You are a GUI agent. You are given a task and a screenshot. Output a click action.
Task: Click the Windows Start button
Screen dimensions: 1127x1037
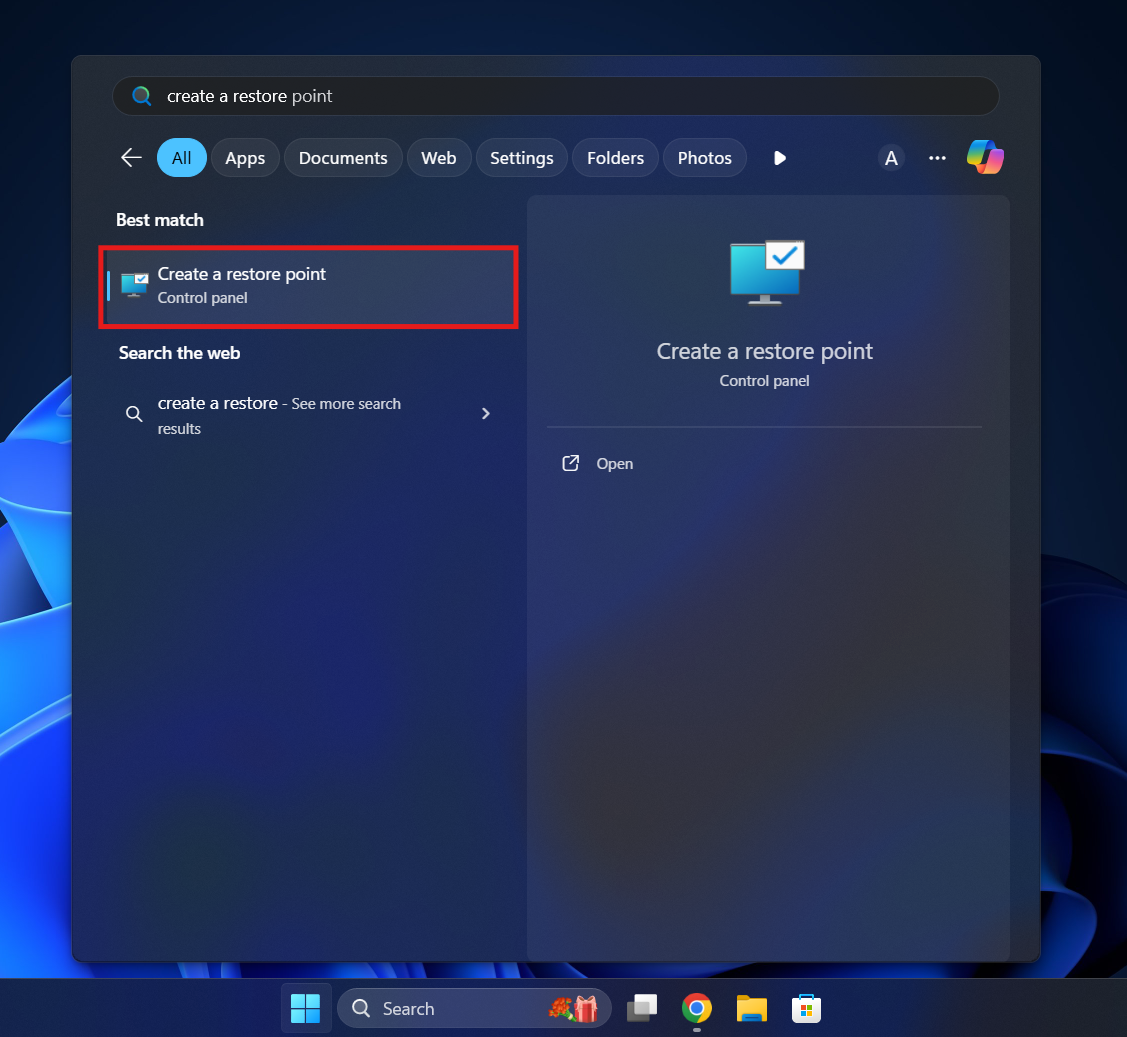click(306, 1008)
